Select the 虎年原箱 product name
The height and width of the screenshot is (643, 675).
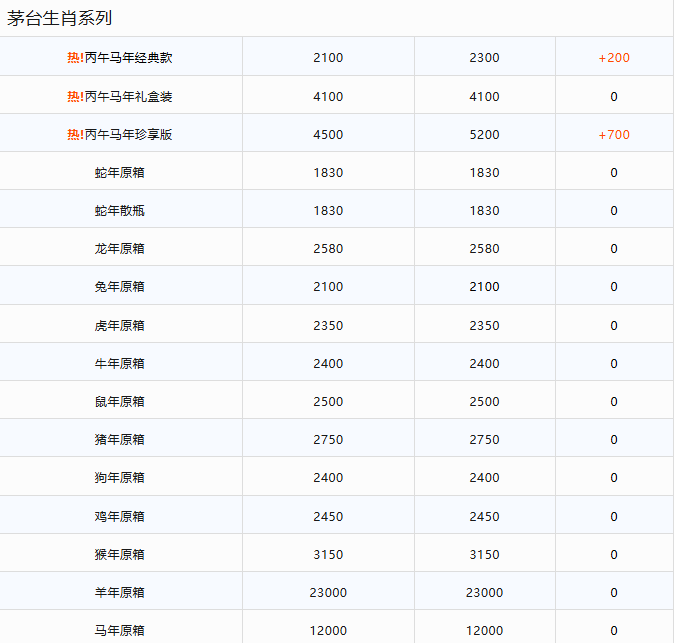point(120,326)
